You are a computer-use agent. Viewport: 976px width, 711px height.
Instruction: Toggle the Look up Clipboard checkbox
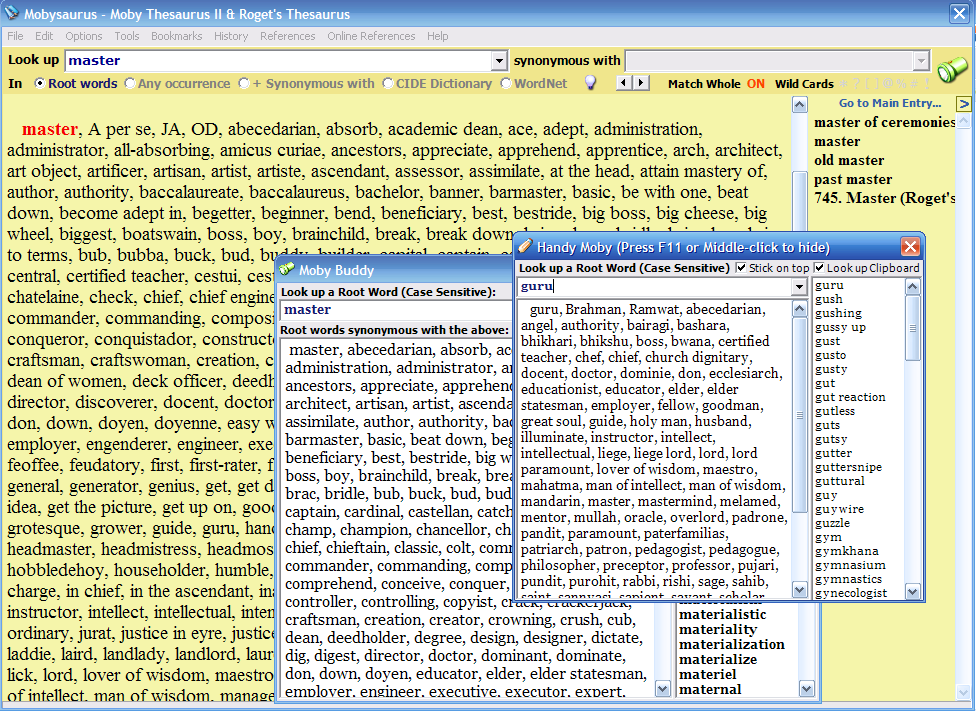[x=819, y=268]
